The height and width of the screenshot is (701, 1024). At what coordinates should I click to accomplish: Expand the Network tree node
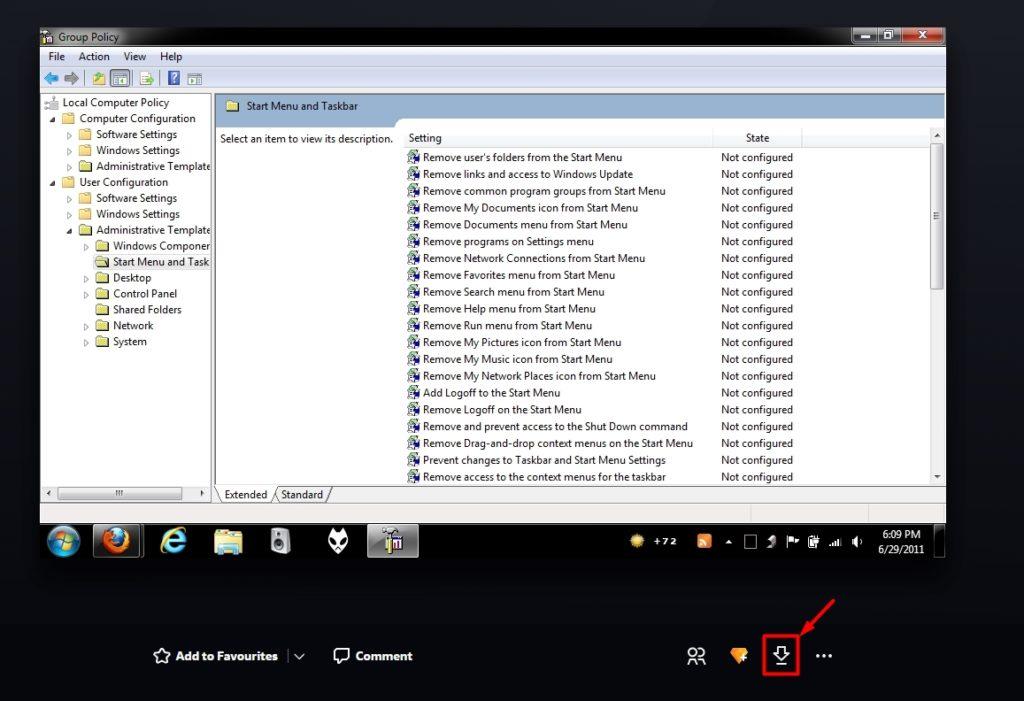tap(86, 327)
